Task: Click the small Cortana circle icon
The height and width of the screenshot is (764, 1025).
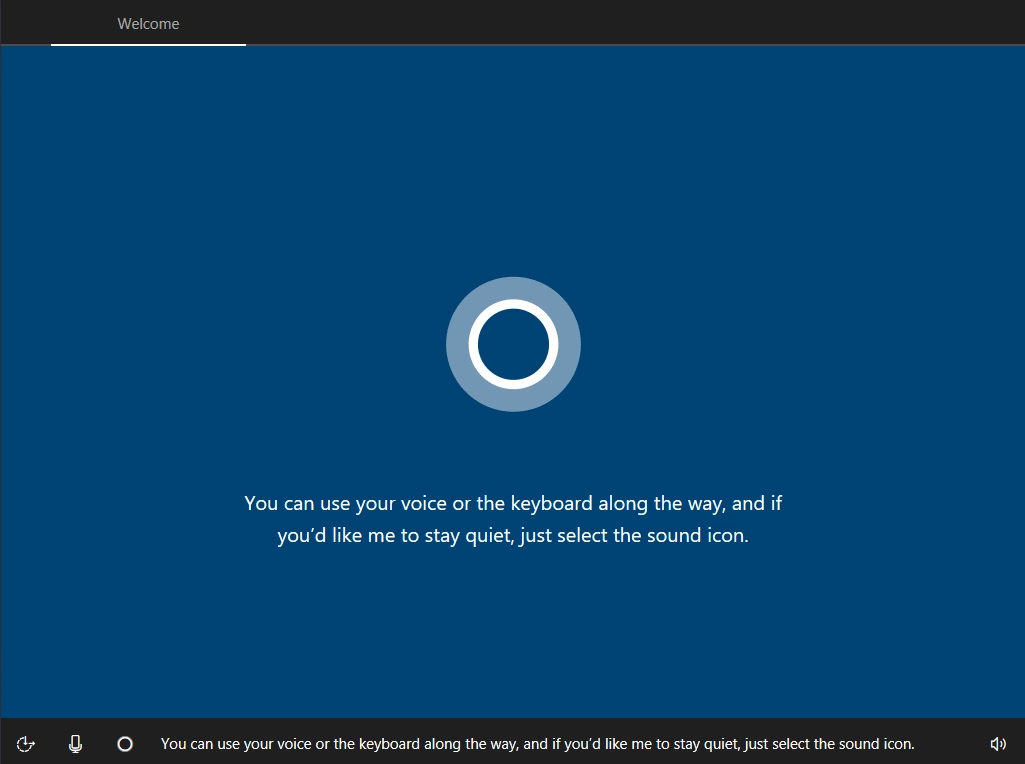Action: 125,744
